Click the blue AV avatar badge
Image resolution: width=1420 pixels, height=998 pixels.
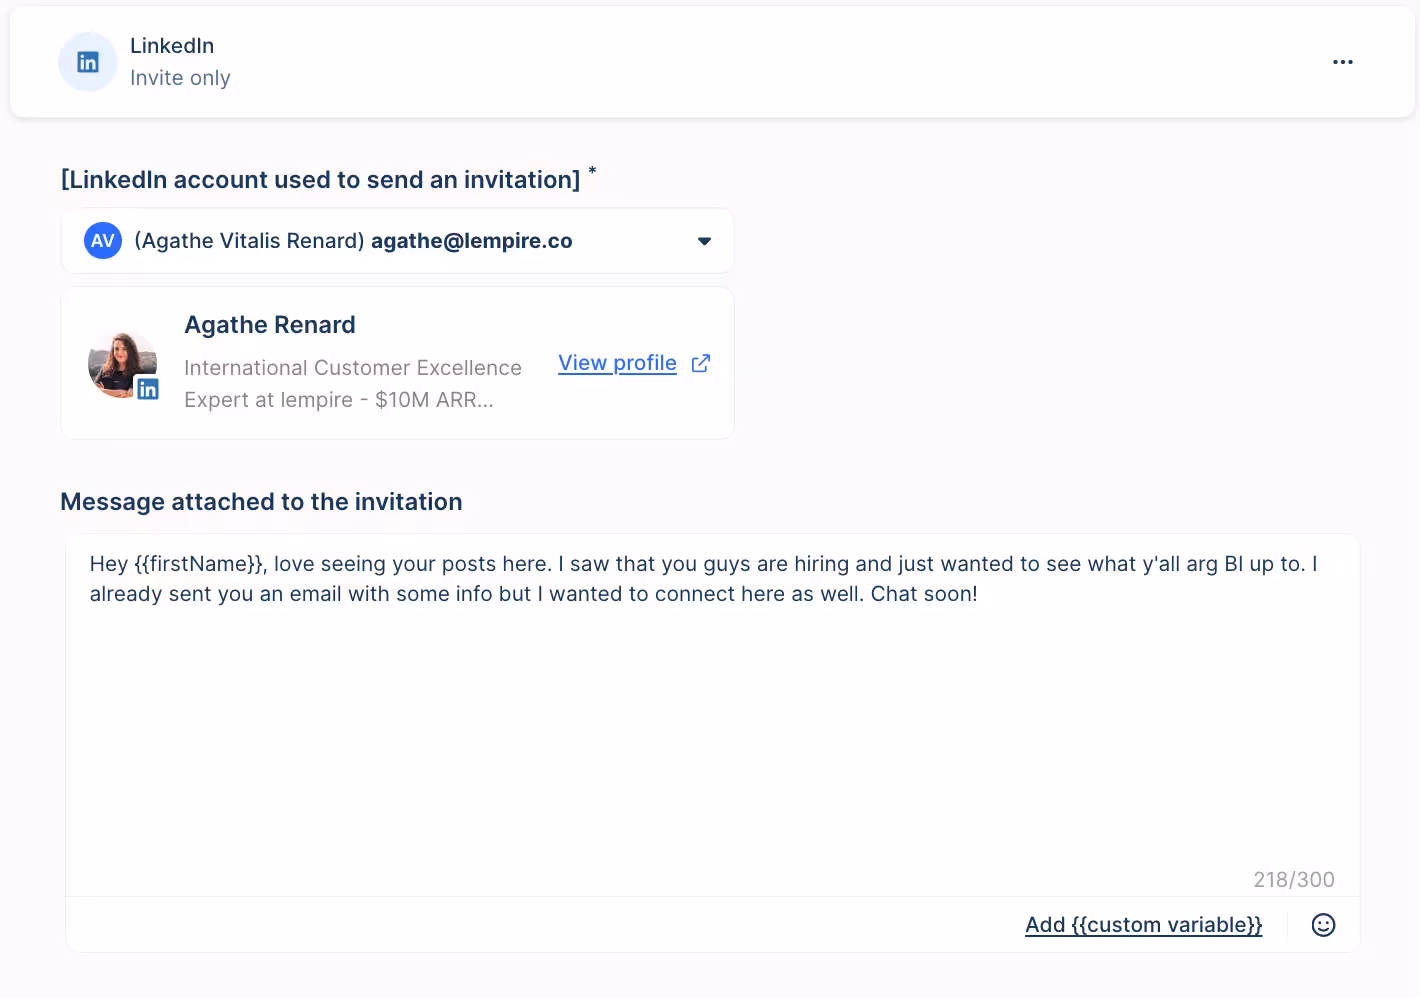point(103,241)
